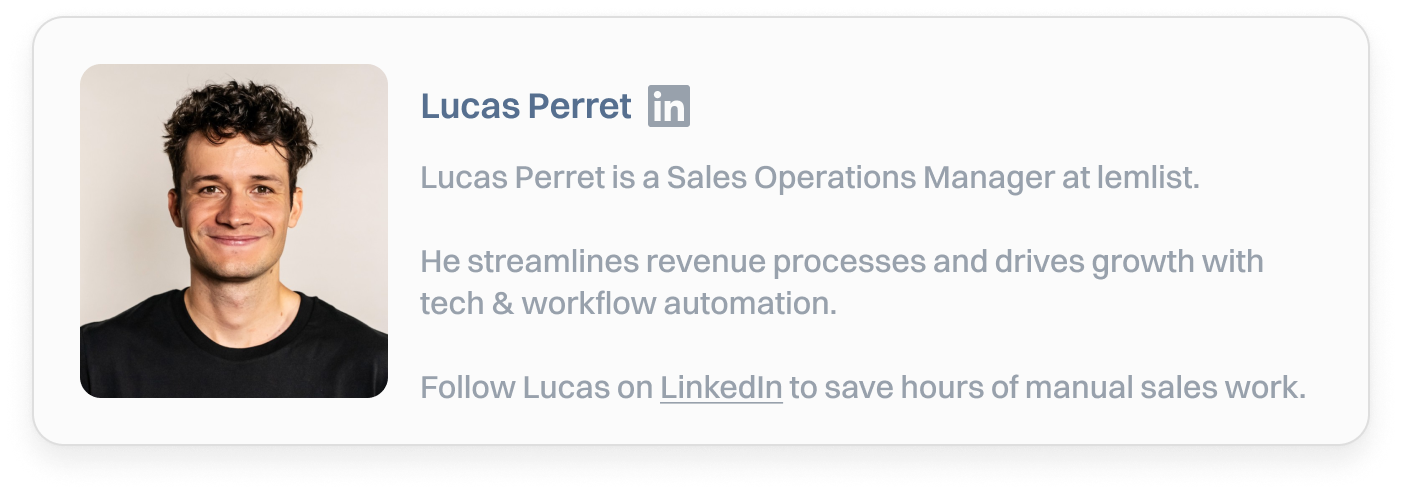The width and height of the screenshot is (1402, 494).
Task: Click the author's portrait photo
Action: [234, 230]
